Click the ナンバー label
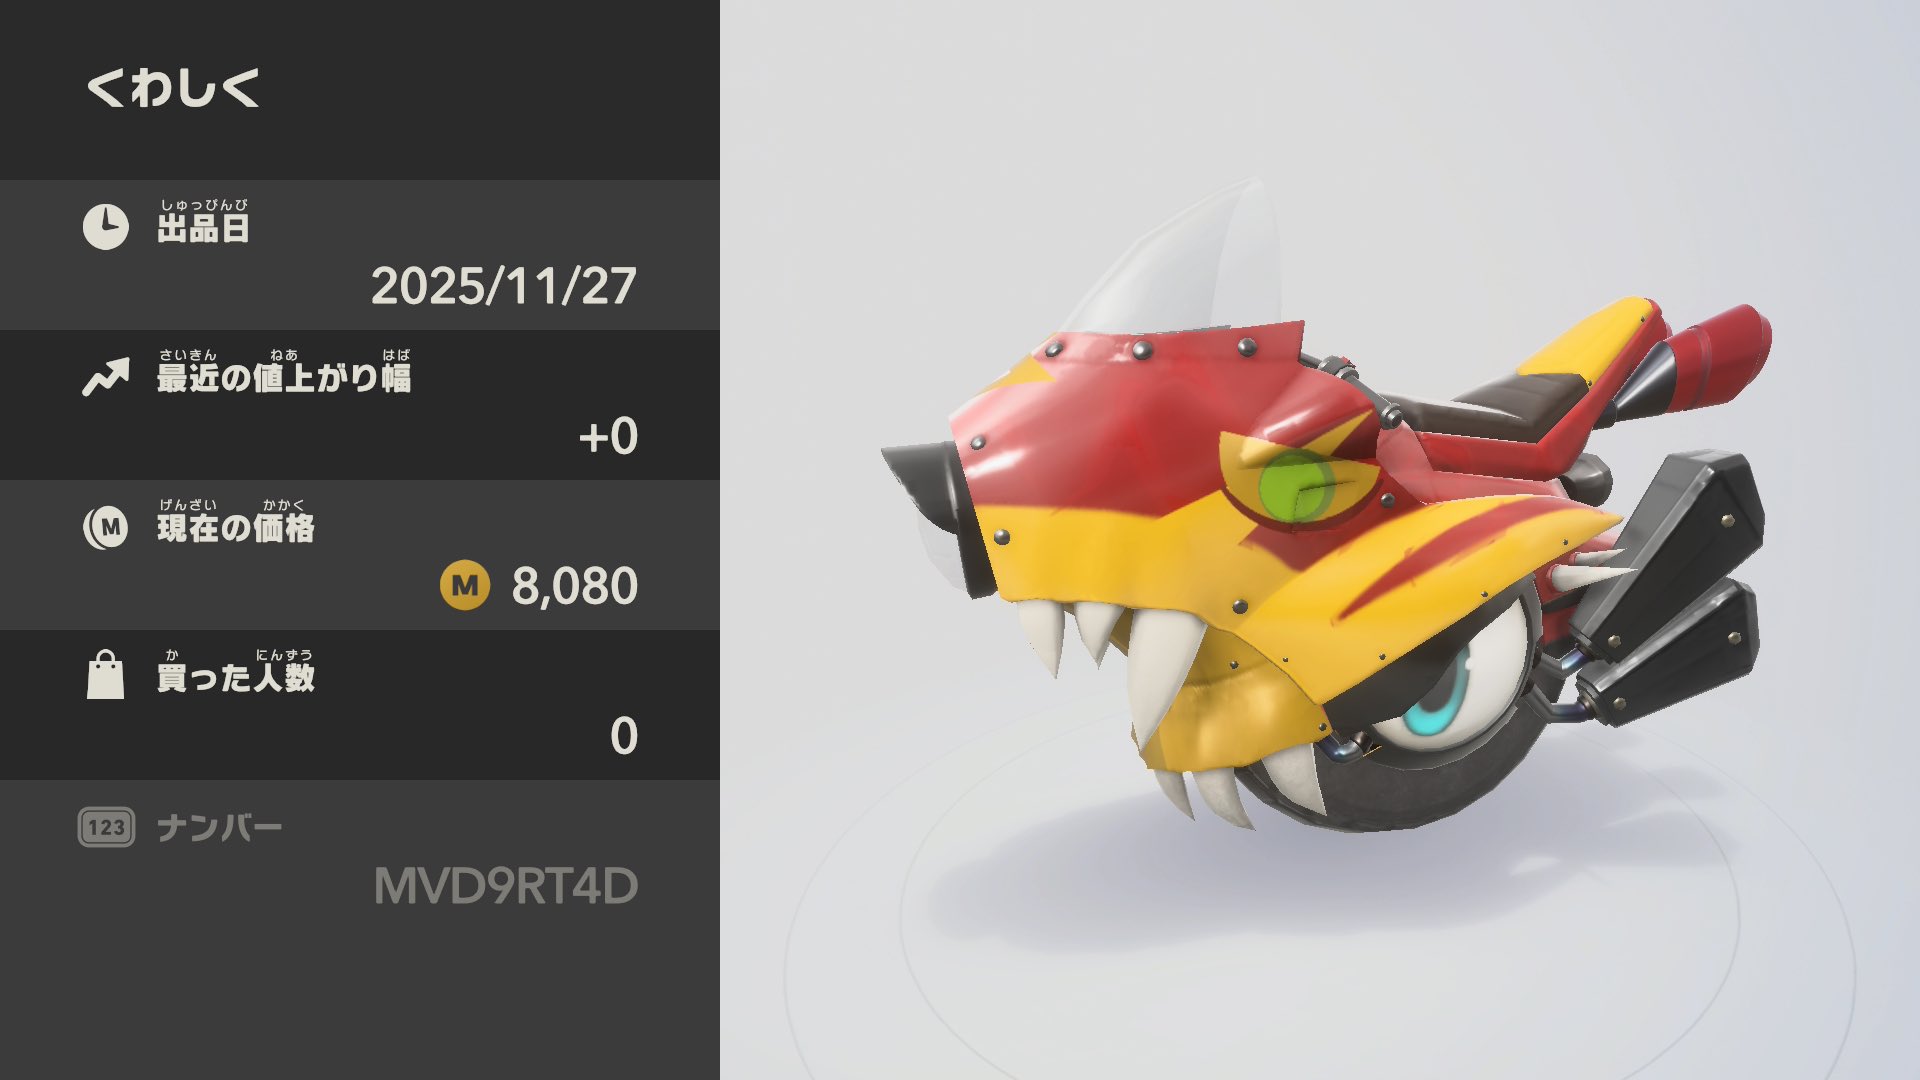 pyautogui.click(x=220, y=828)
